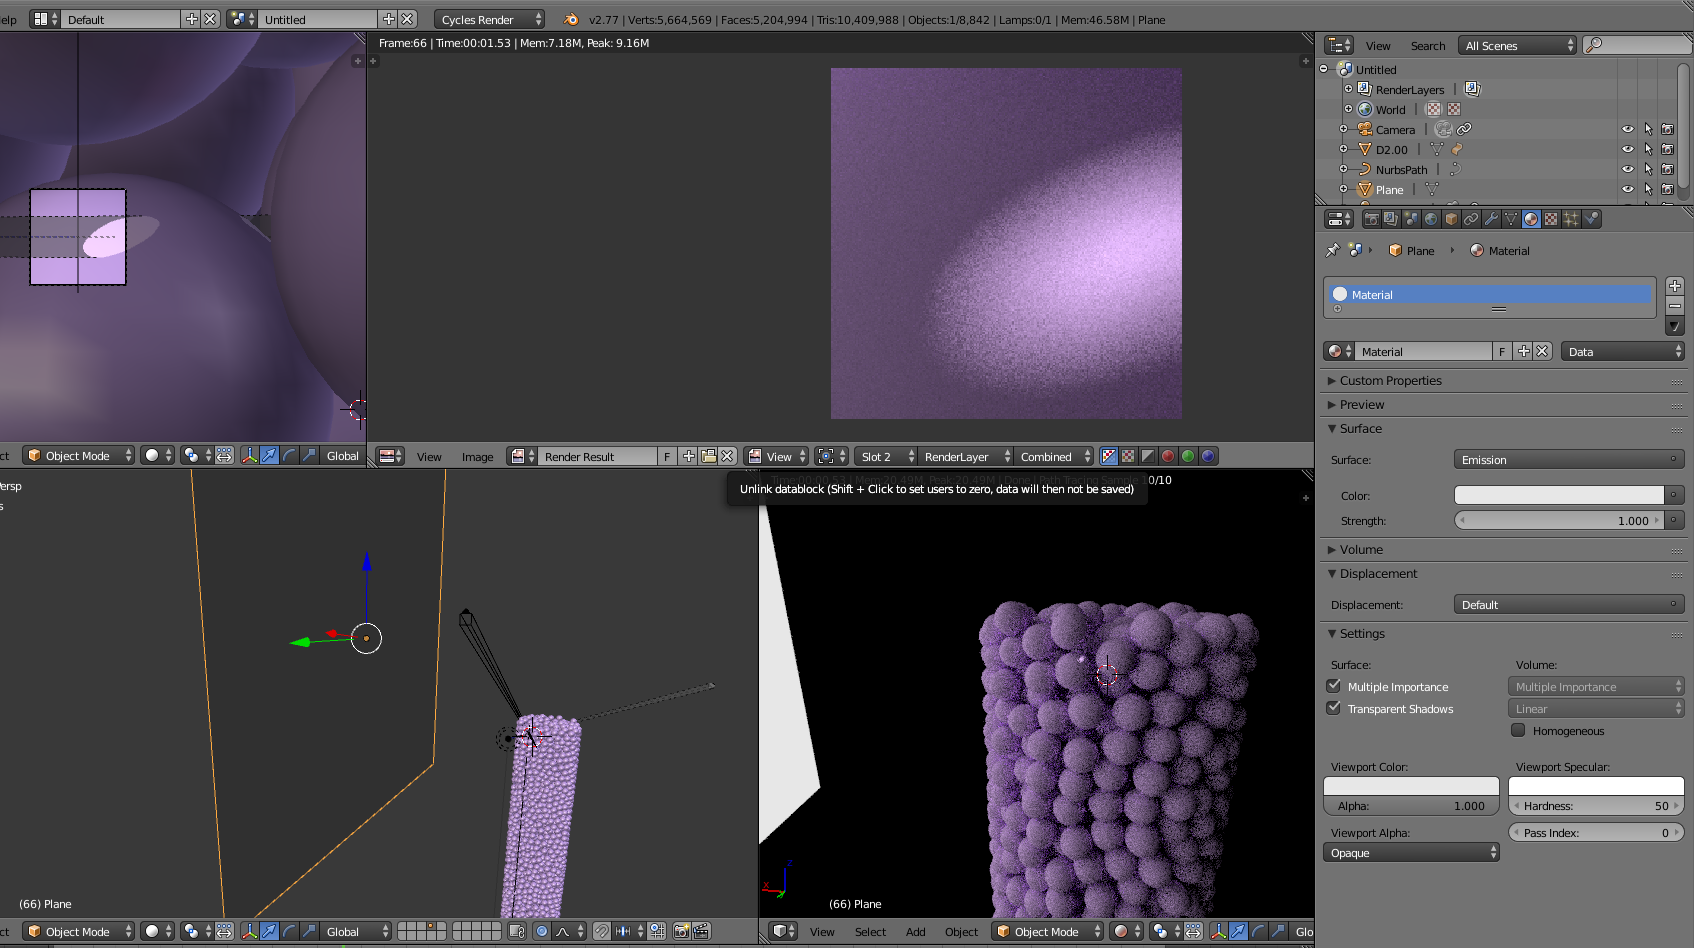This screenshot has height=948, width=1694.
Task: Unlink the Material datablock X button
Action: (x=1542, y=351)
